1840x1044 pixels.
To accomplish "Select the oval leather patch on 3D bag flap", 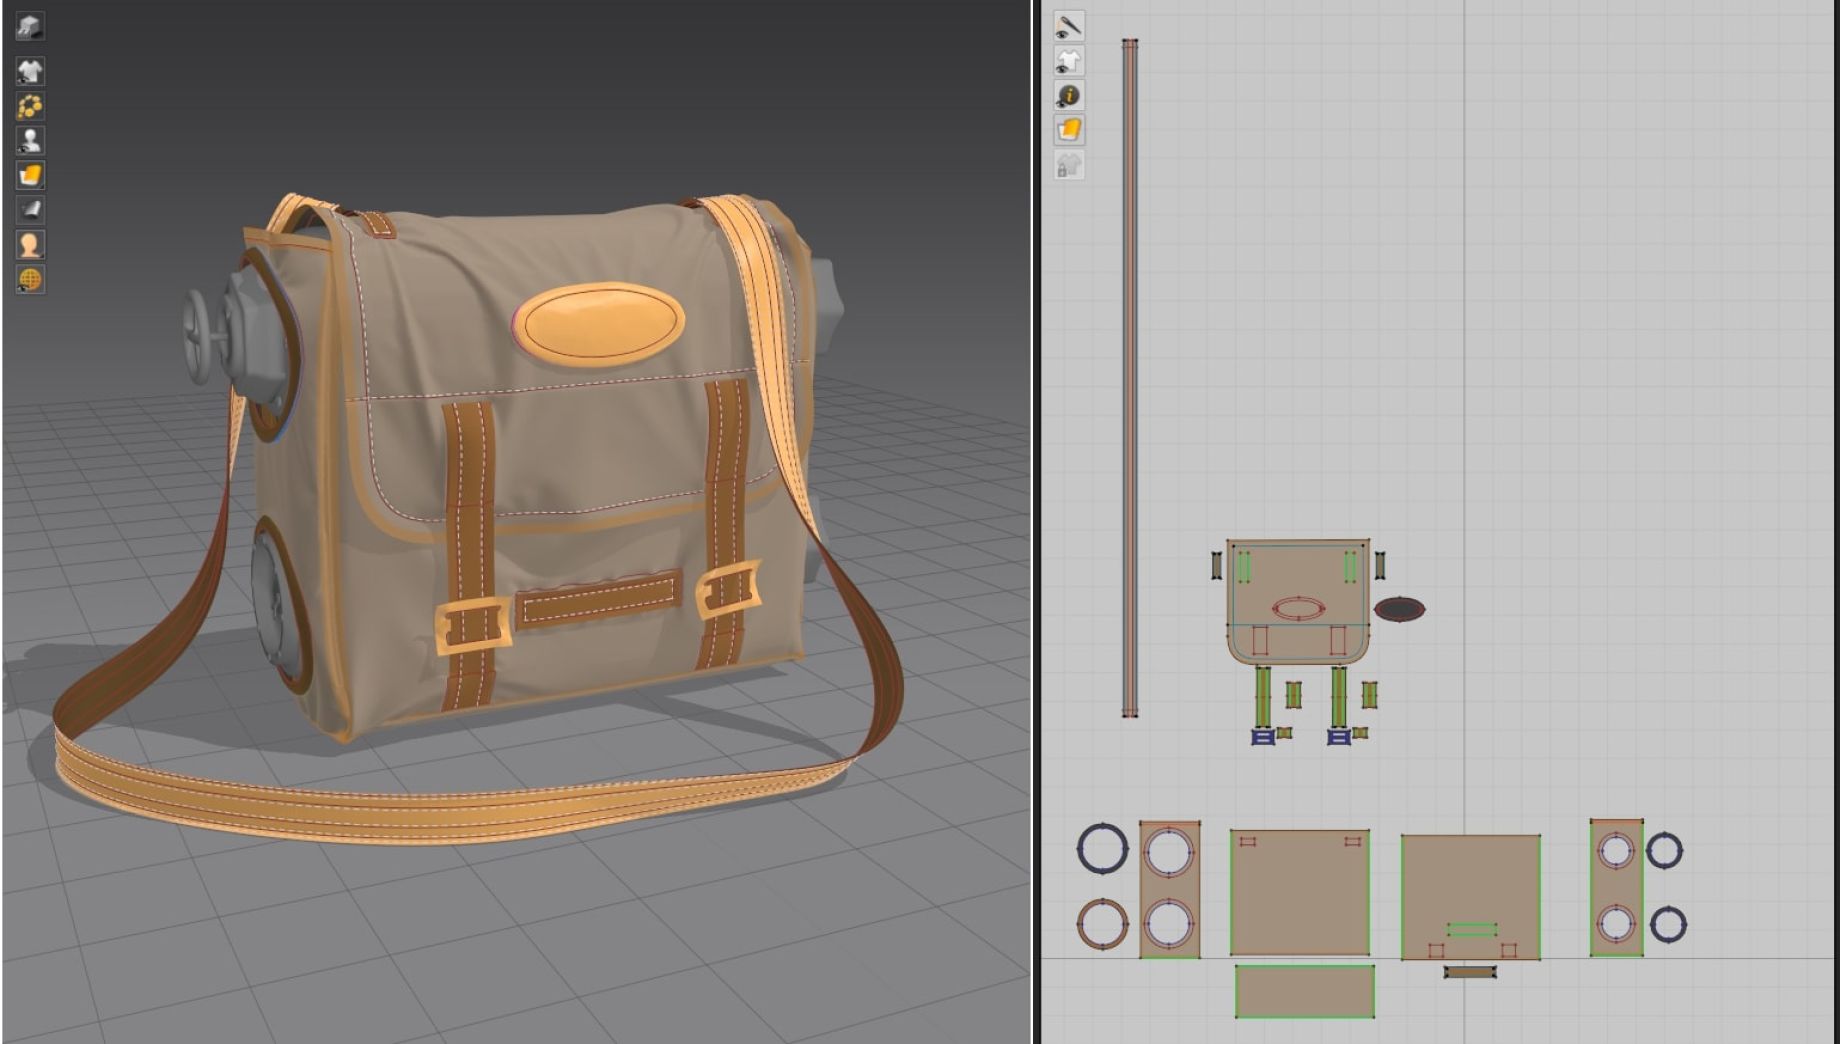I will [x=598, y=323].
